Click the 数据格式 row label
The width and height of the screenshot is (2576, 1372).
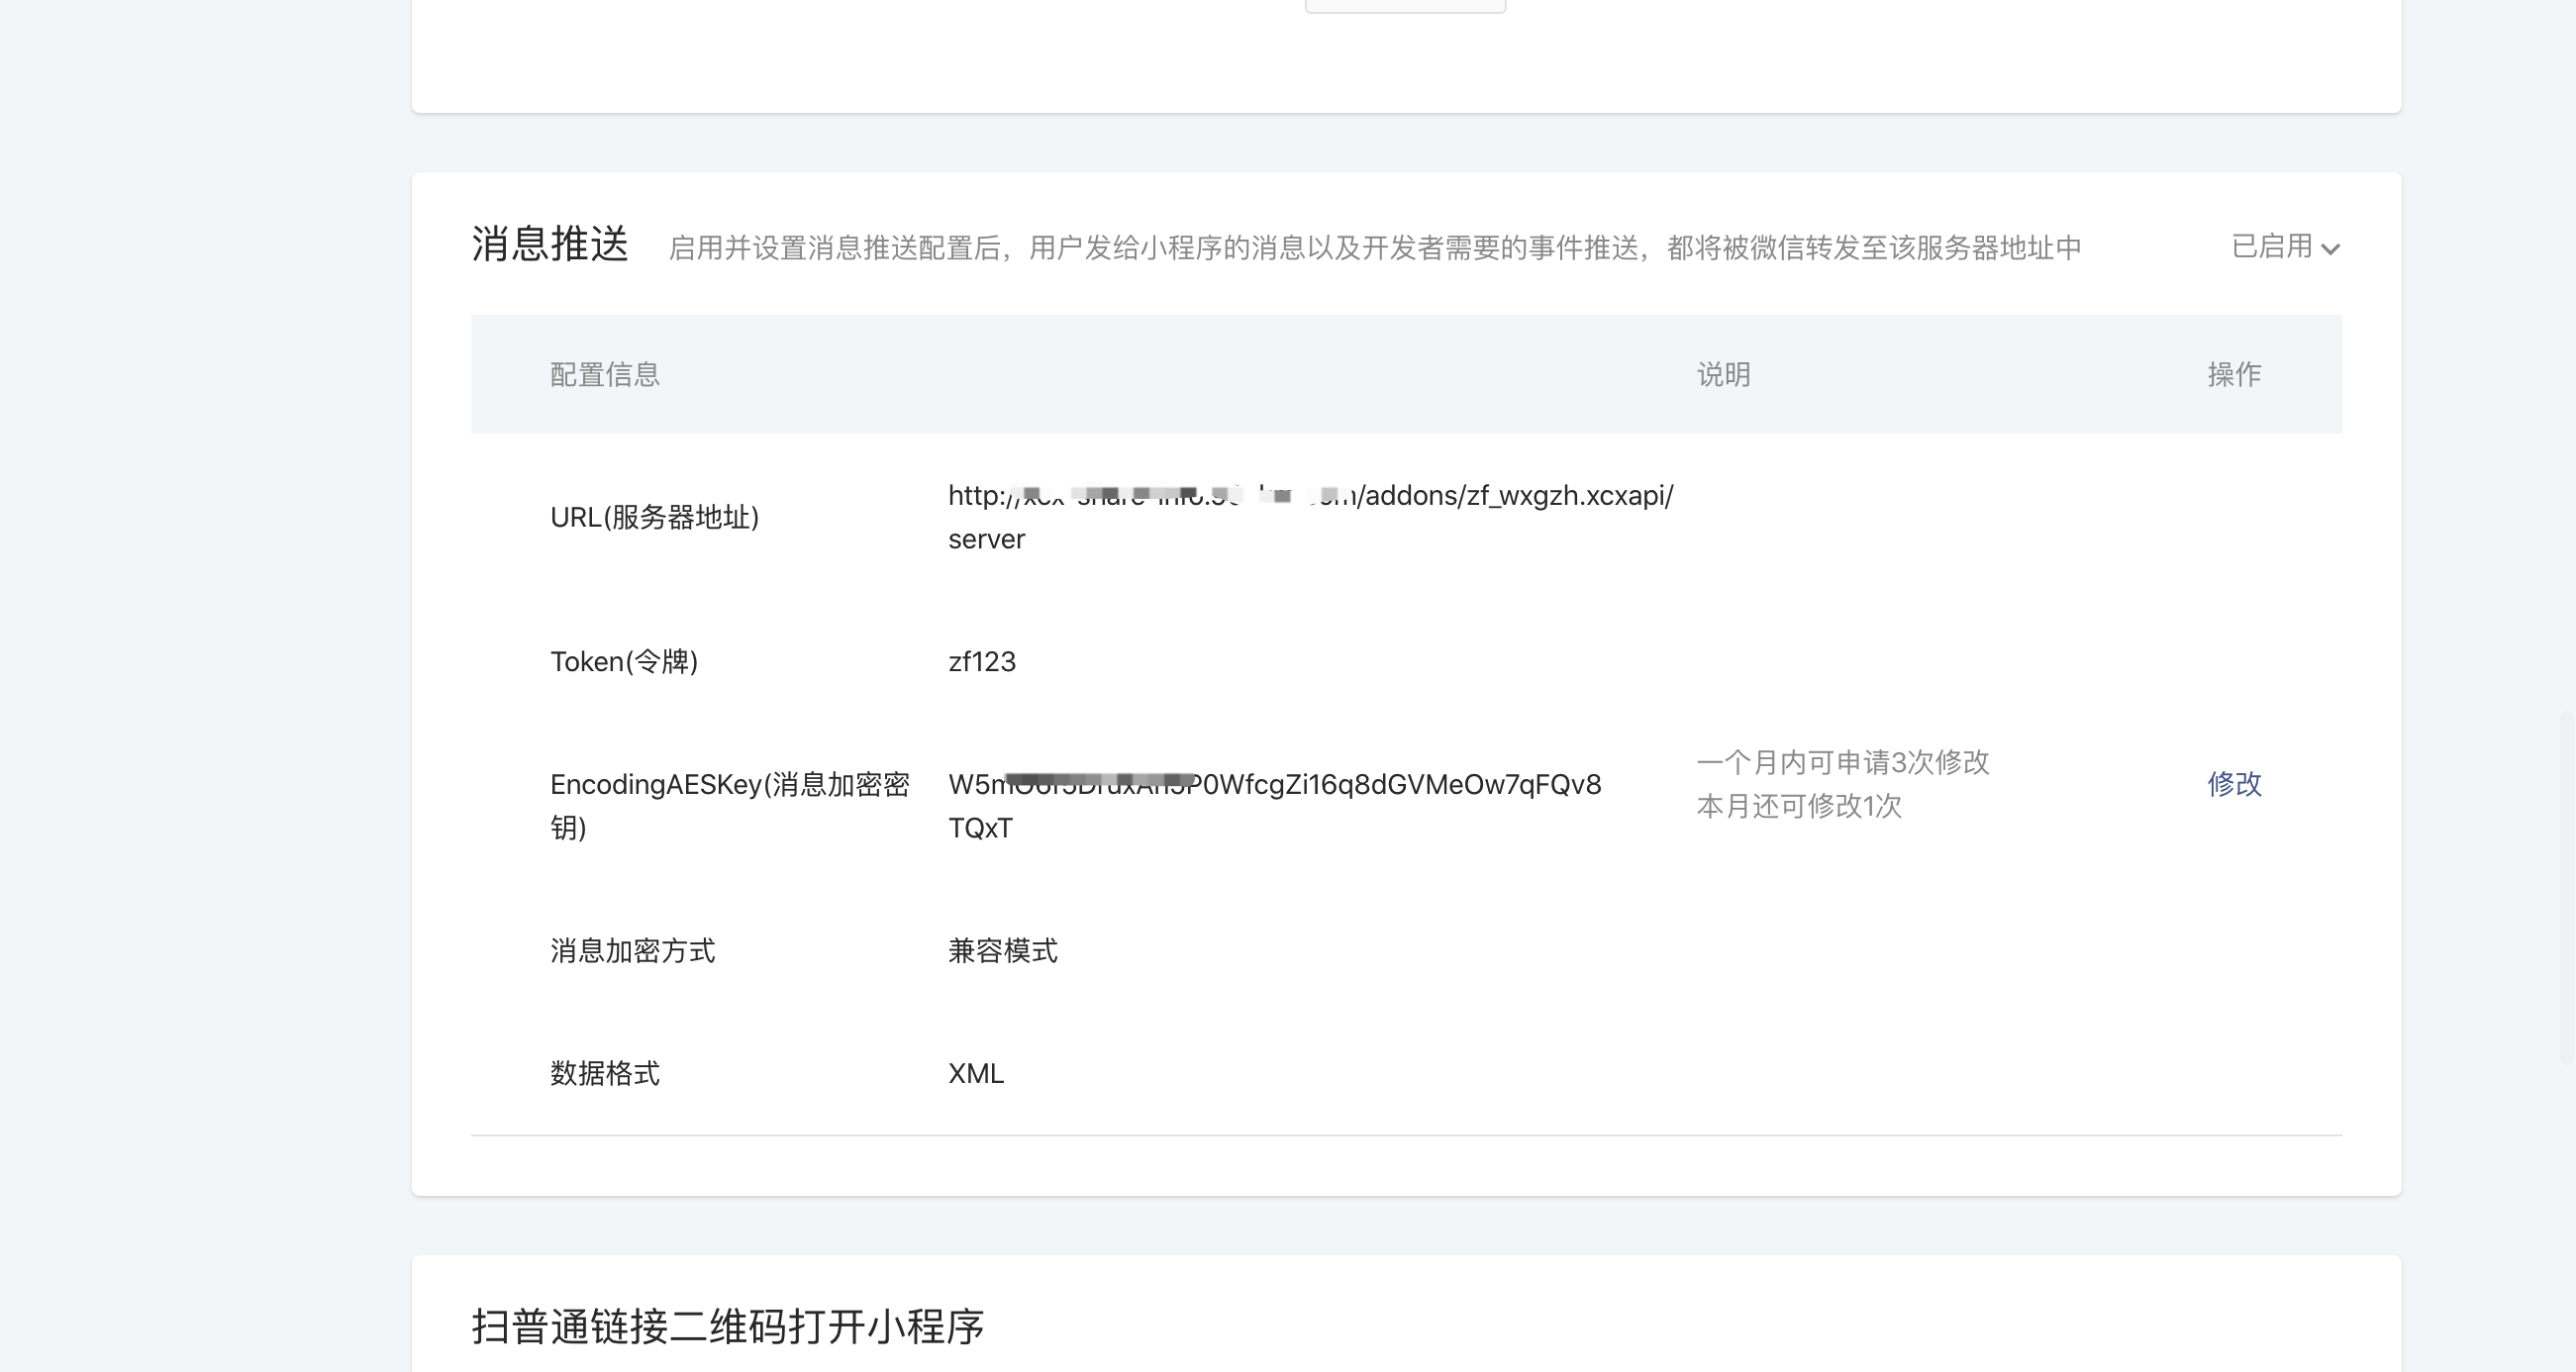(604, 1073)
